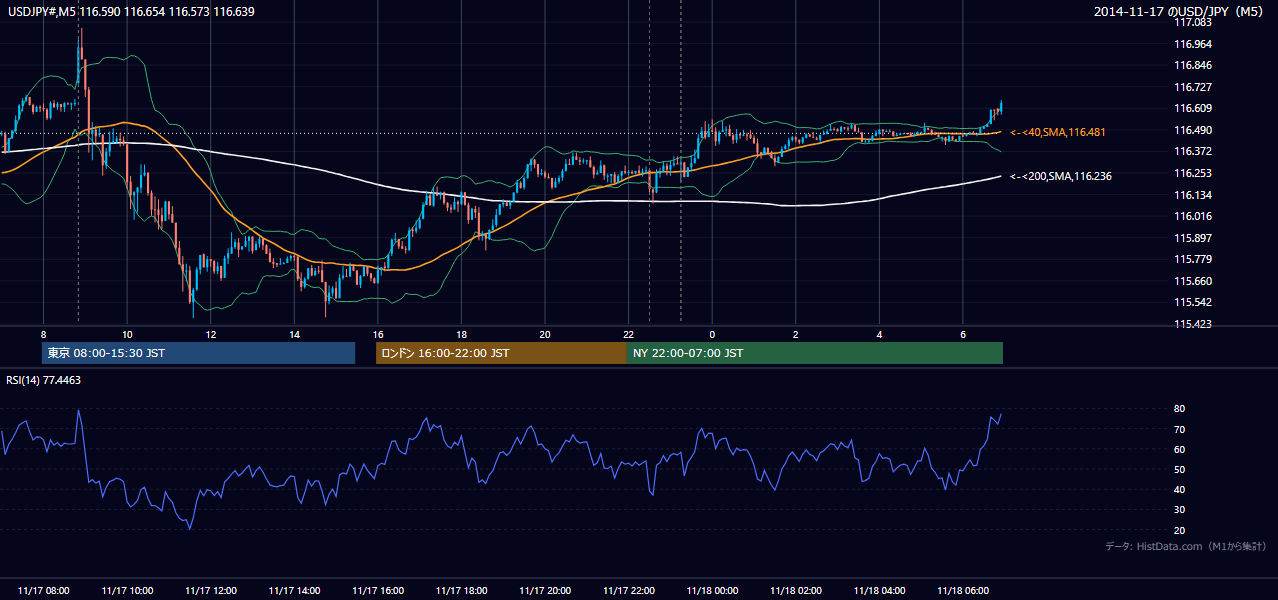Click the 11/18 04:00 time label

coord(879,591)
